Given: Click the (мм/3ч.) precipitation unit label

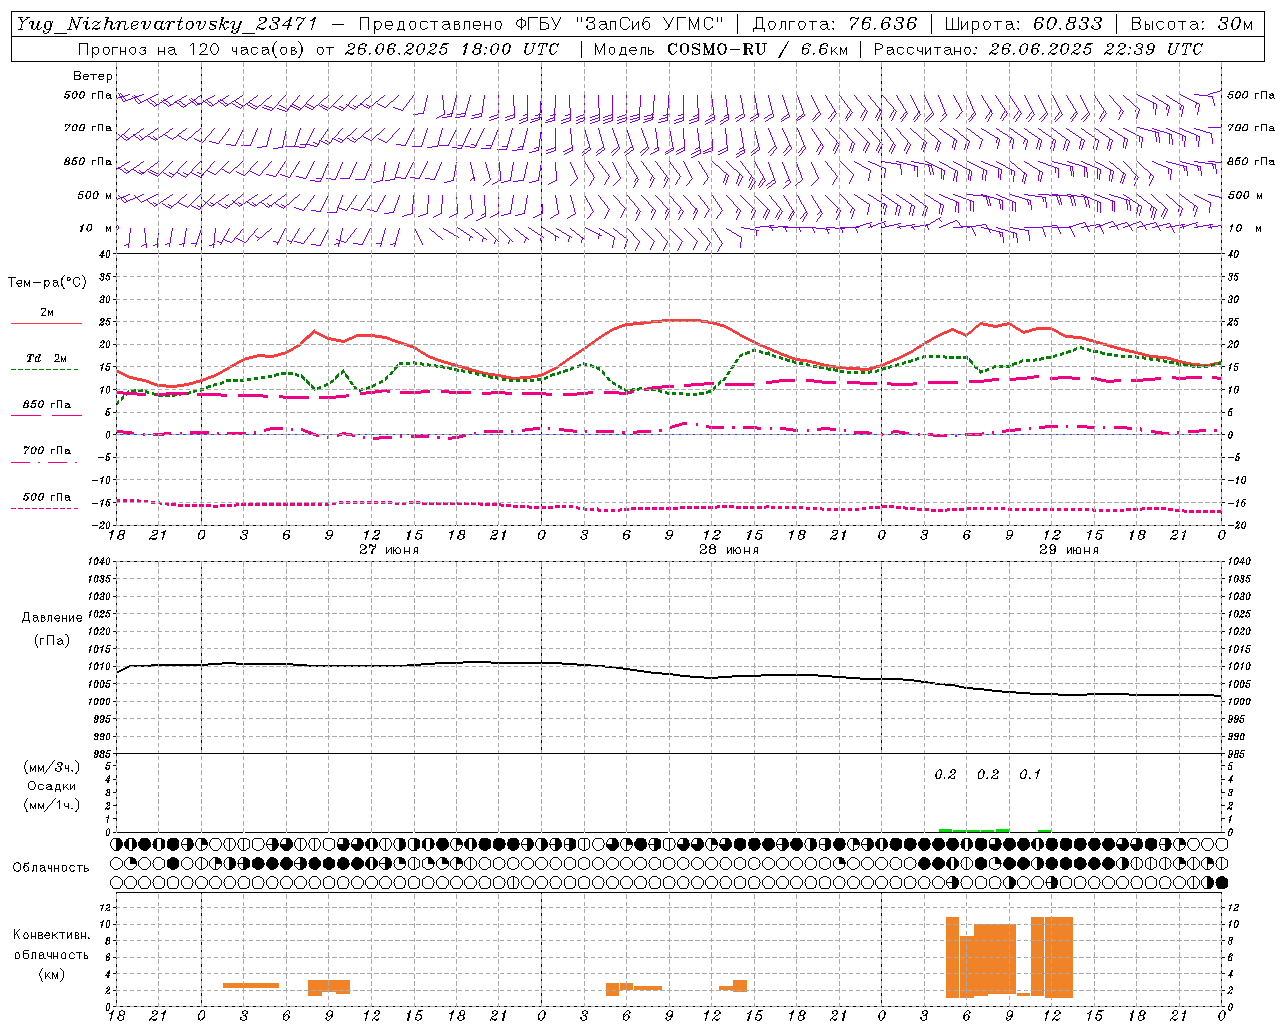Looking at the screenshot, I should [x=52, y=767].
